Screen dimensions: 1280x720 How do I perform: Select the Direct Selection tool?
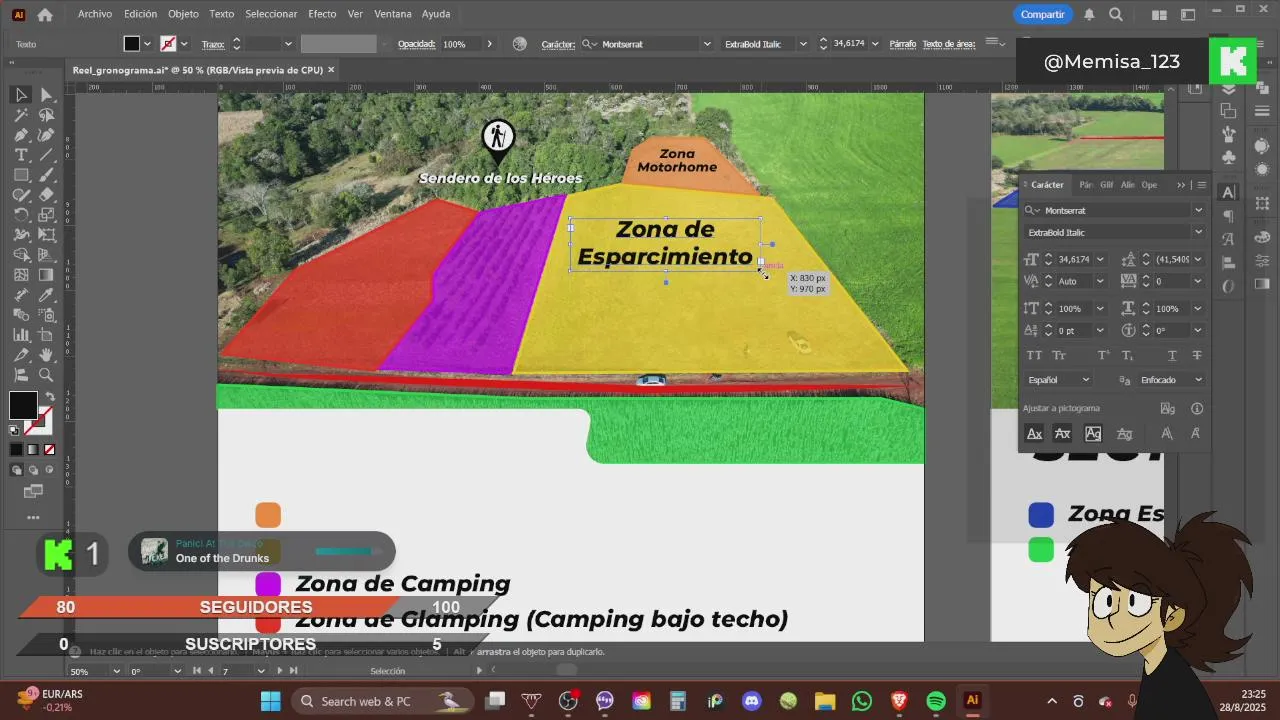pos(46,95)
